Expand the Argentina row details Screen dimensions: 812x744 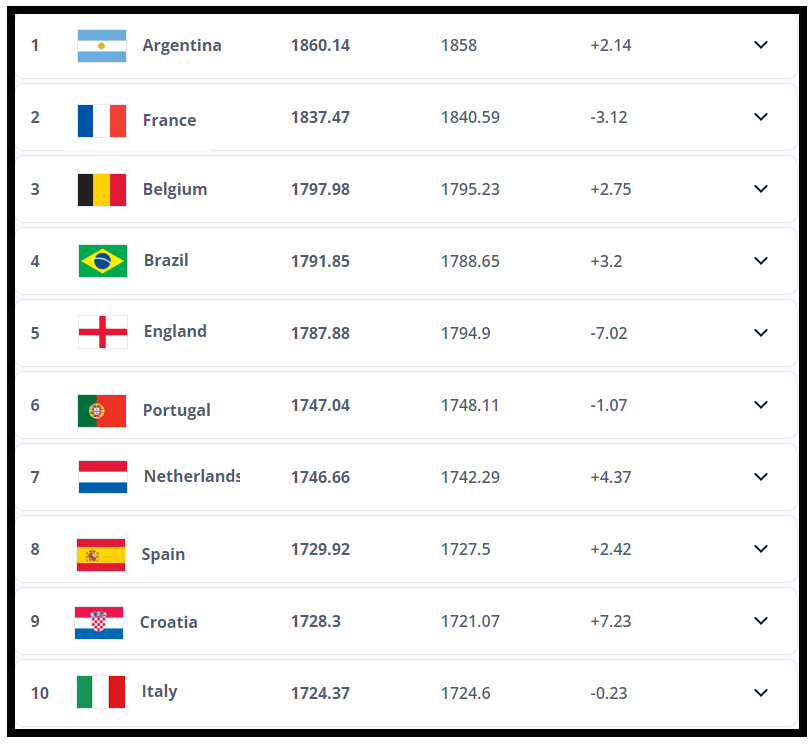tap(761, 45)
